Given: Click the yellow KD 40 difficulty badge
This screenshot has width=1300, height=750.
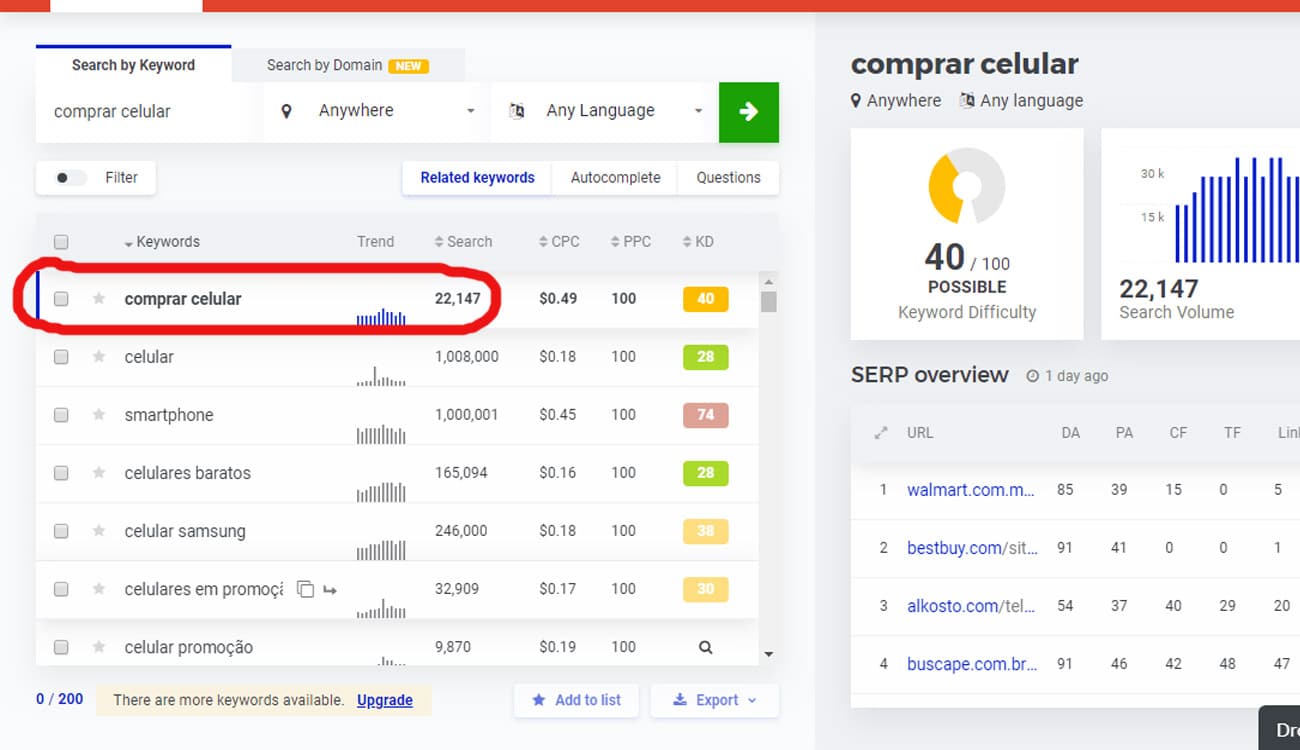Looking at the screenshot, I should [x=705, y=299].
